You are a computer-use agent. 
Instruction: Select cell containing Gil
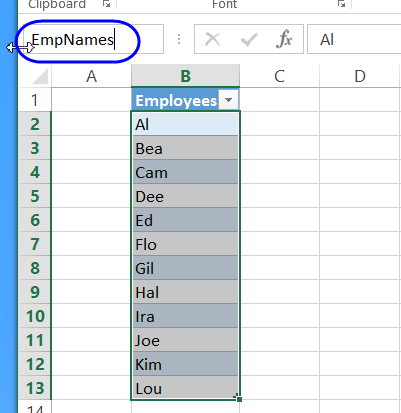[185, 268]
